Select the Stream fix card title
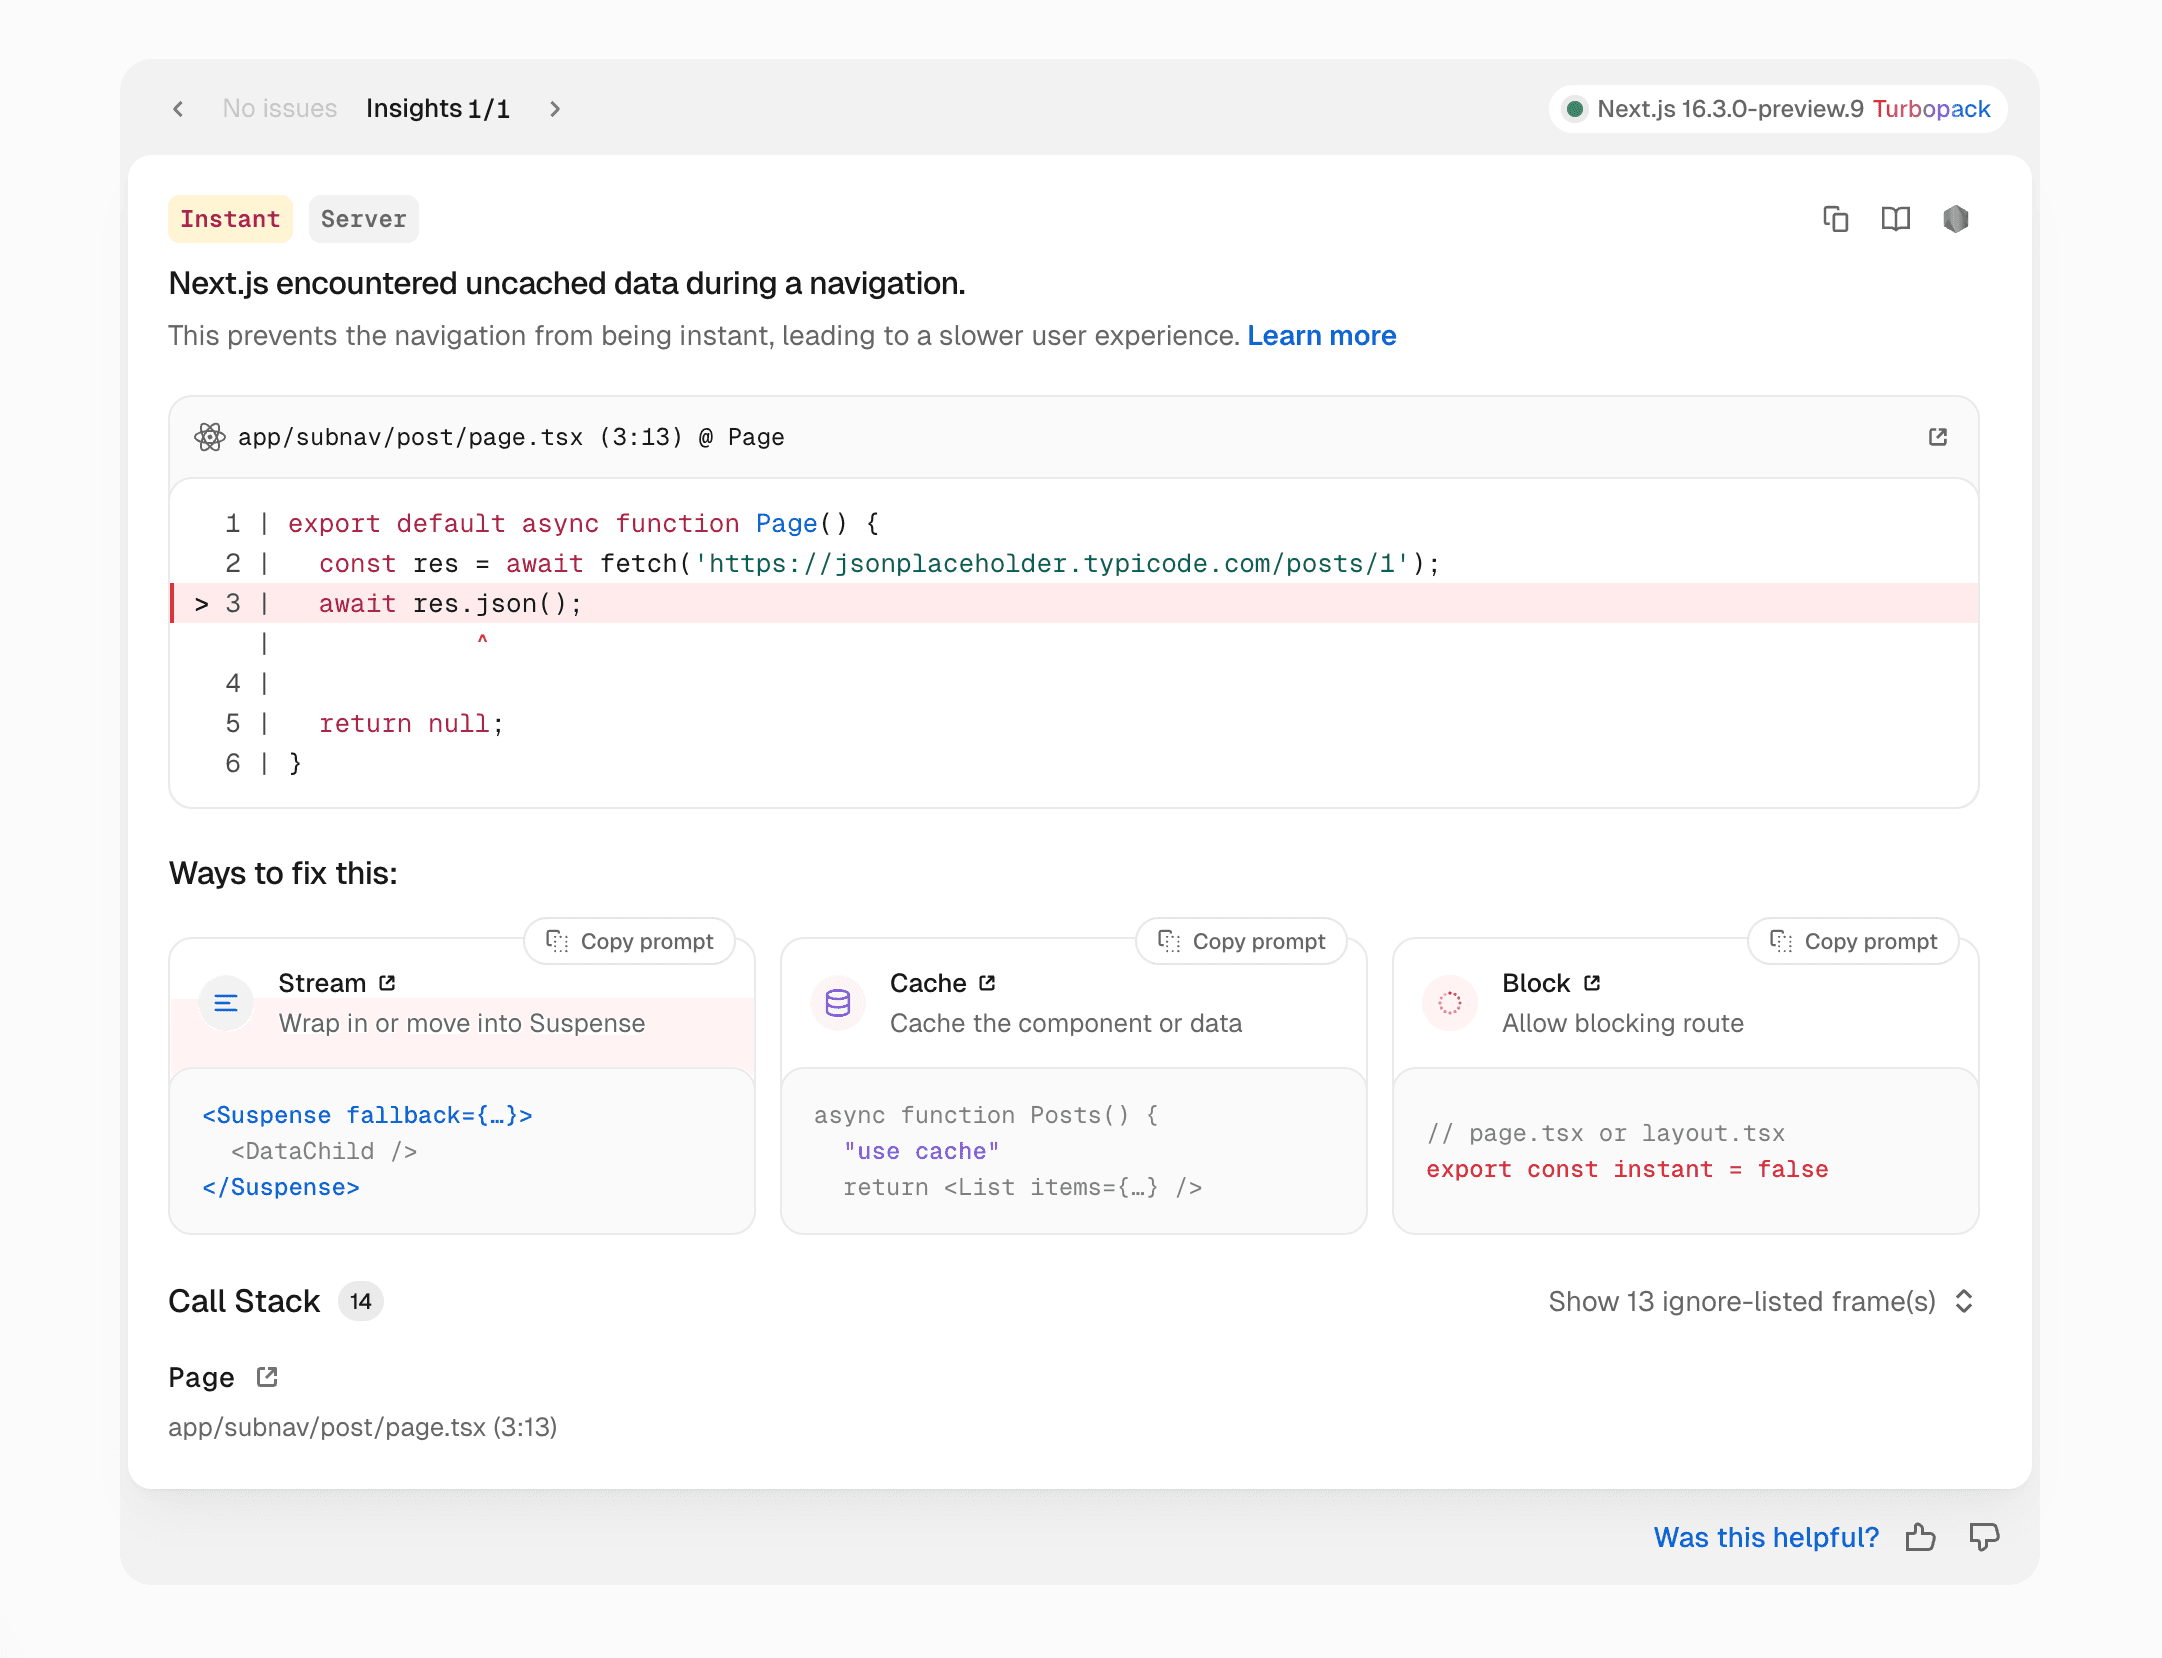The height and width of the screenshot is (1658, 2162). [322, 983]
